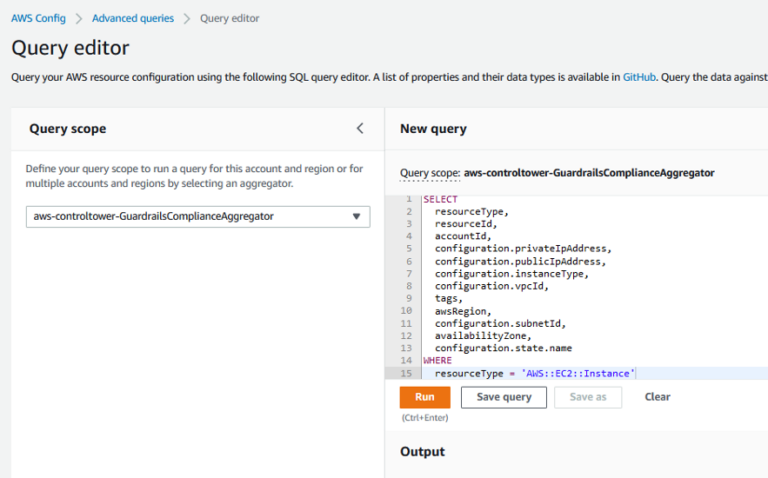
Task: Click tags on line 9
Action: (448, 298)
